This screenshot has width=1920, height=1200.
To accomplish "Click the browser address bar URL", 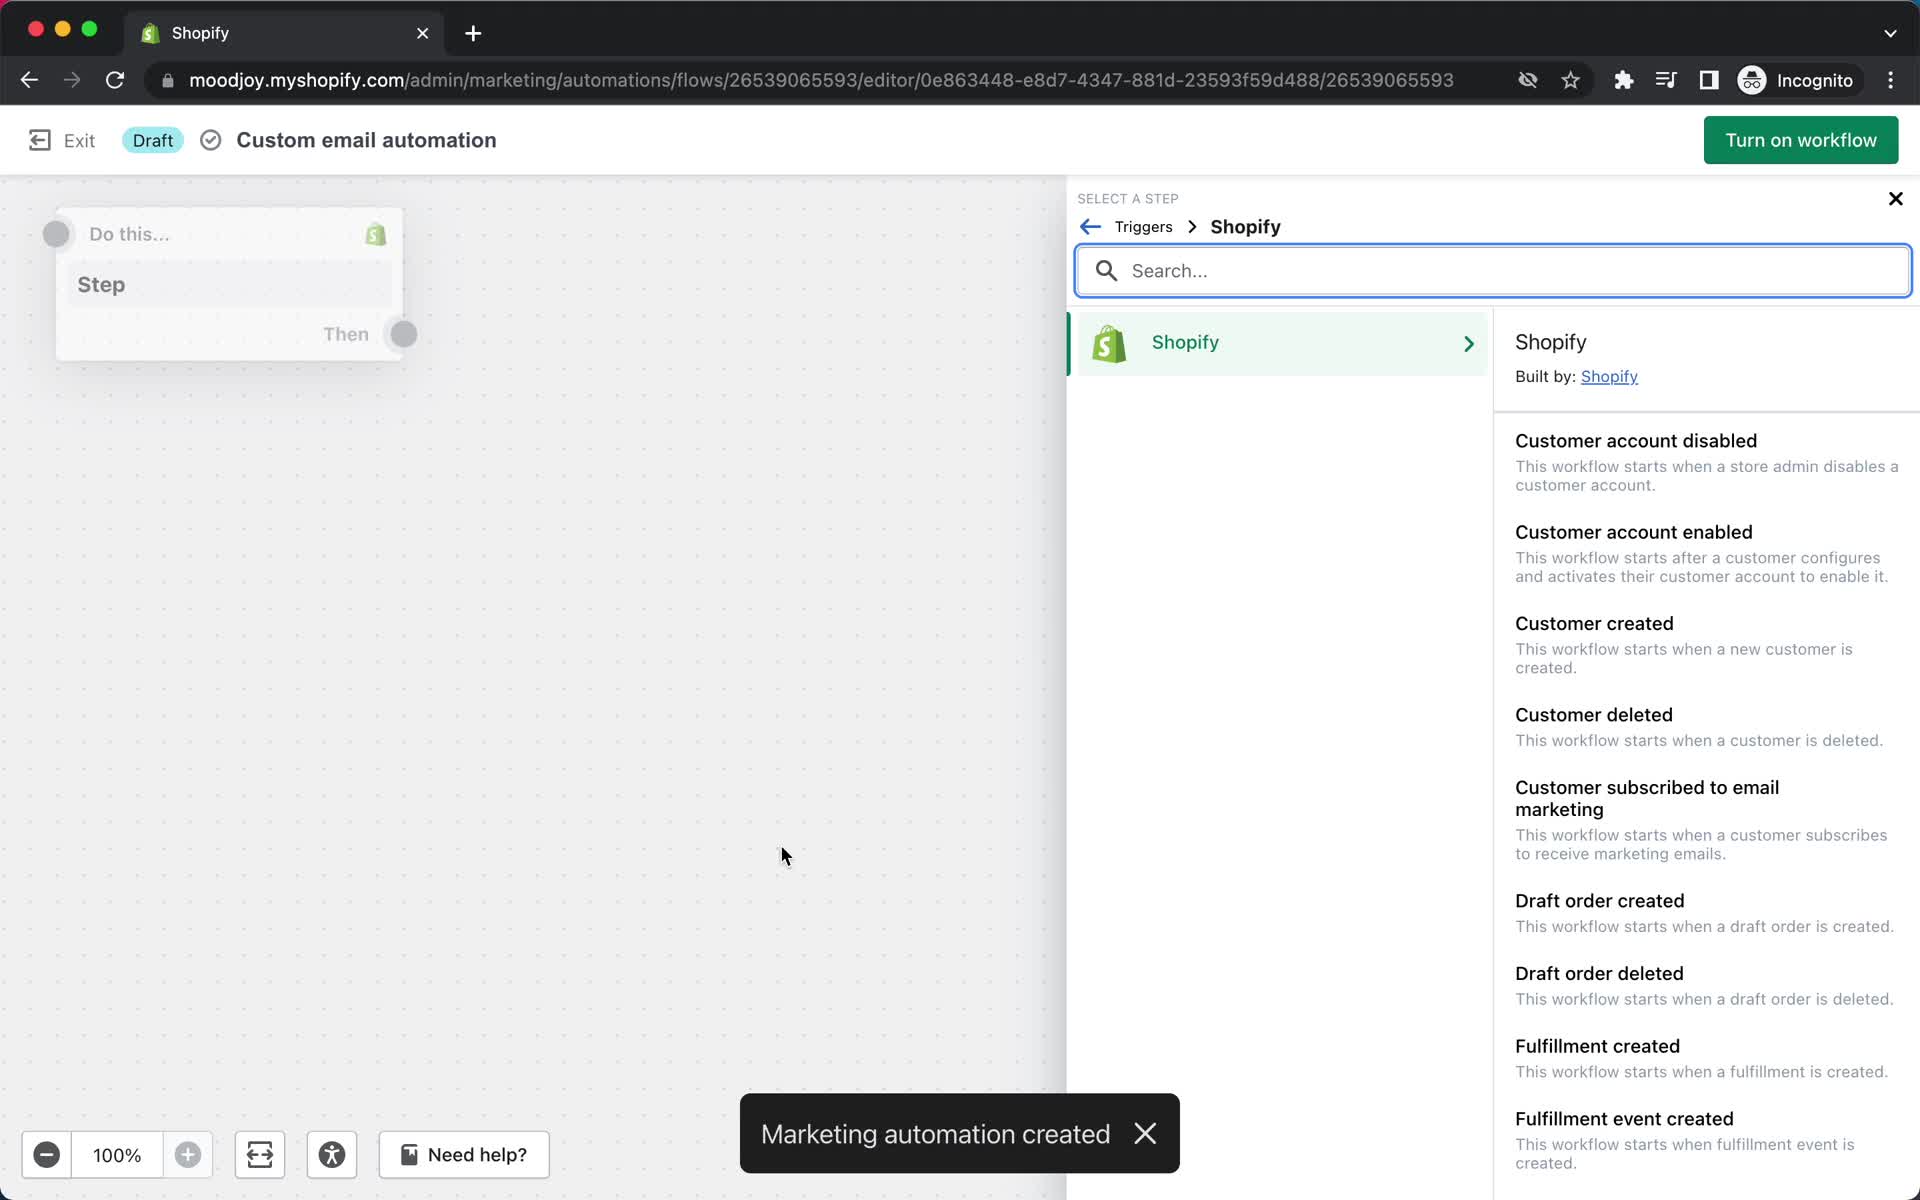I will coord(820,80).
